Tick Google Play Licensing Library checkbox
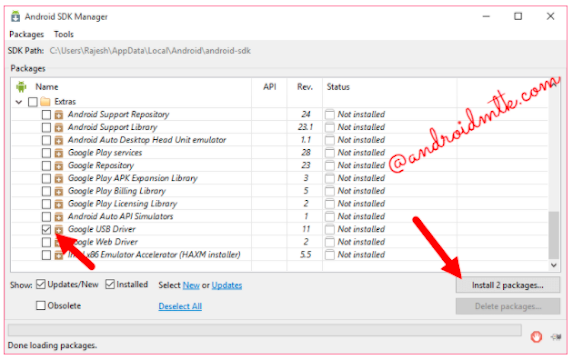Screen dimensions: 573x360 pyautogui.click(x=46, y=204)
